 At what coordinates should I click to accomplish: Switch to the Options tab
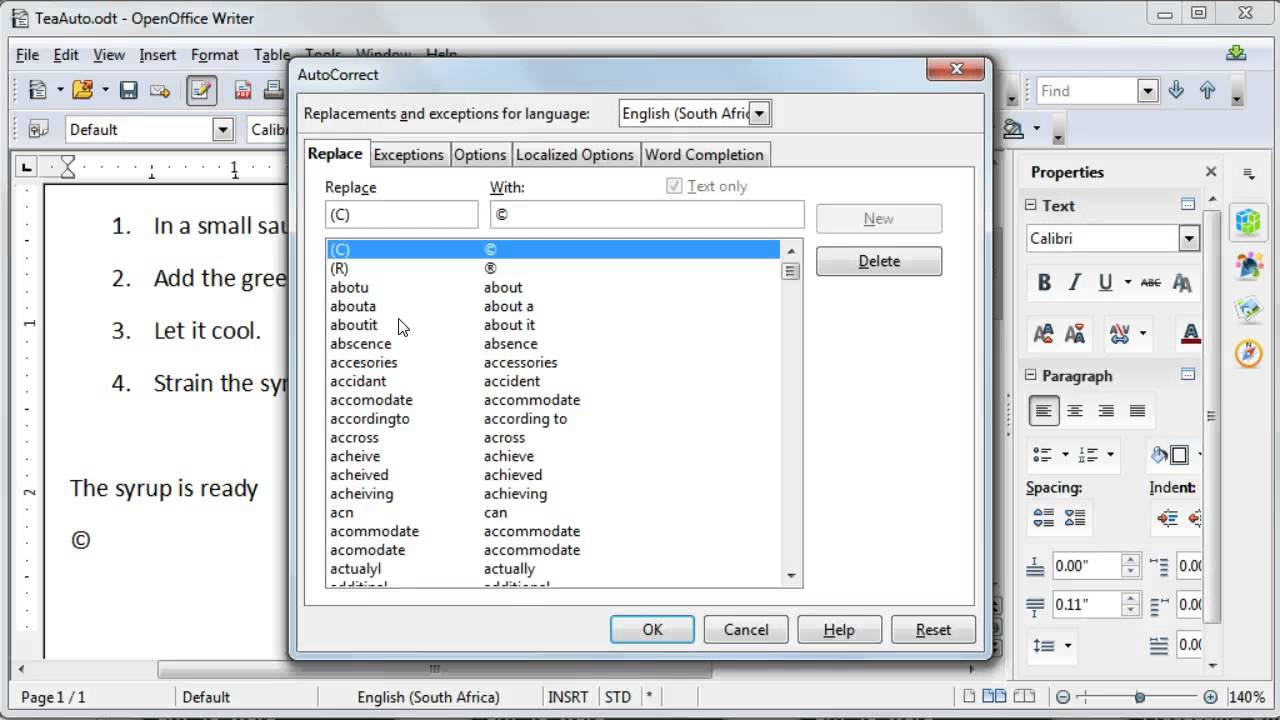(x=480, y=154)
